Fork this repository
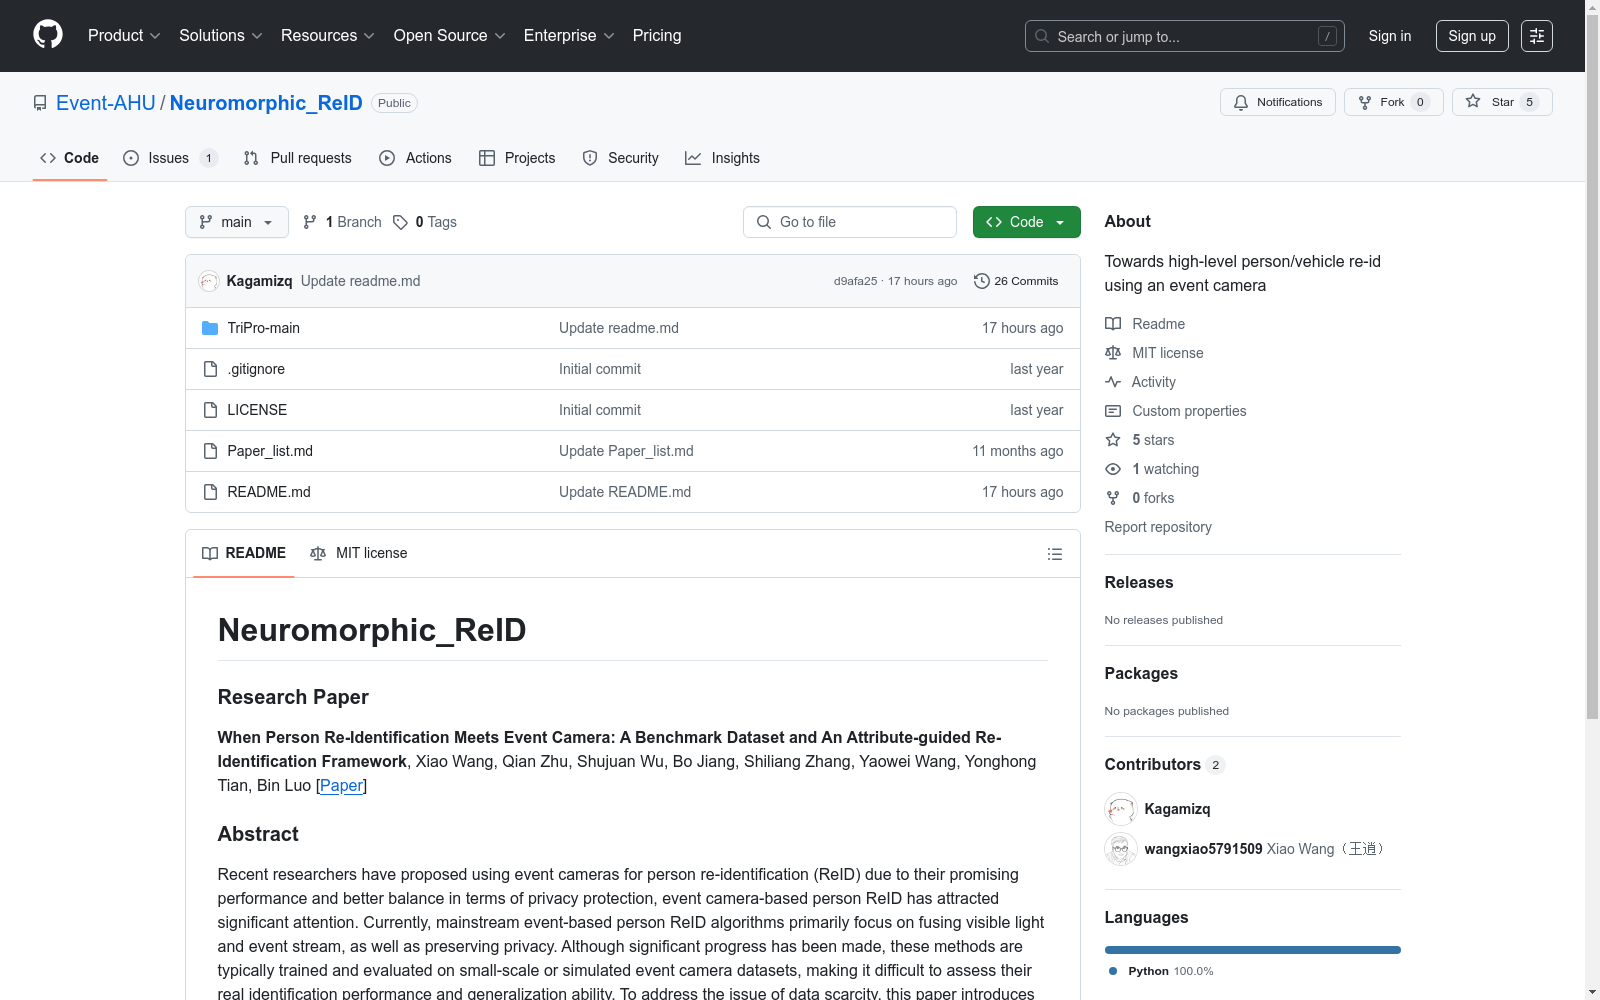Screen dimensions: 1600x1000 pyautogui.click(x=1394, y=102)
